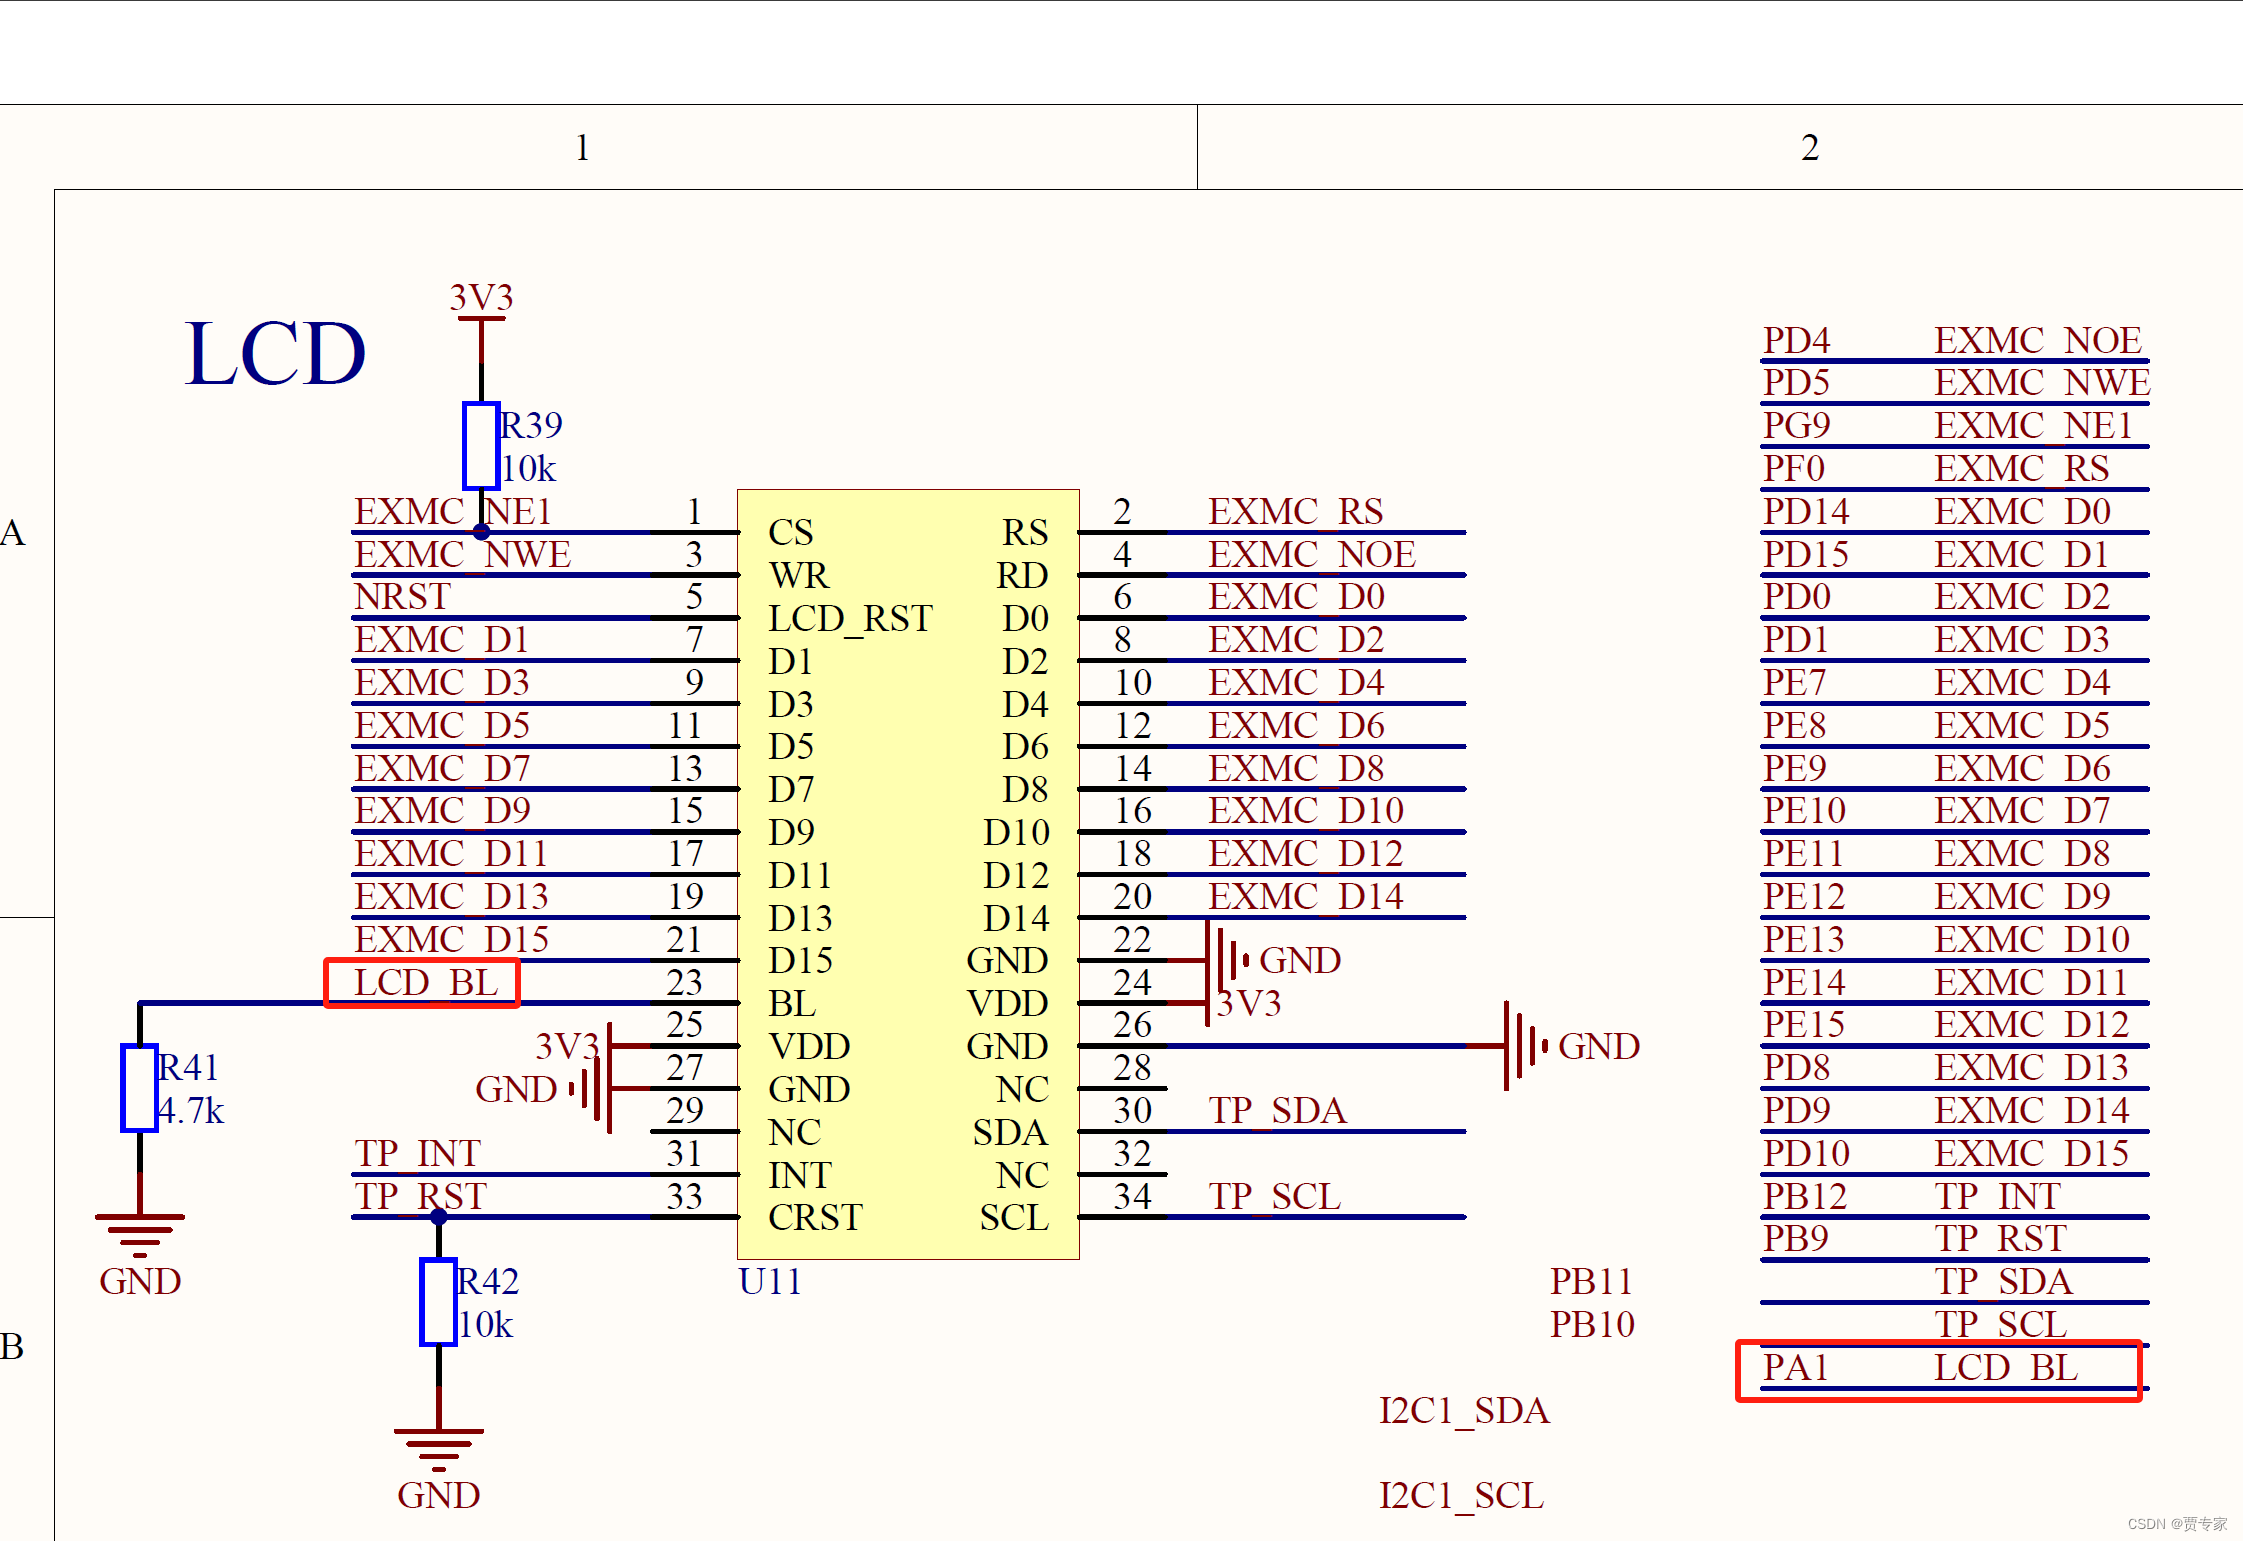This screenshot has width=2243, height=1541.
Task: Click the EXMC_NE1 label at pin 1
Action: 453,512
